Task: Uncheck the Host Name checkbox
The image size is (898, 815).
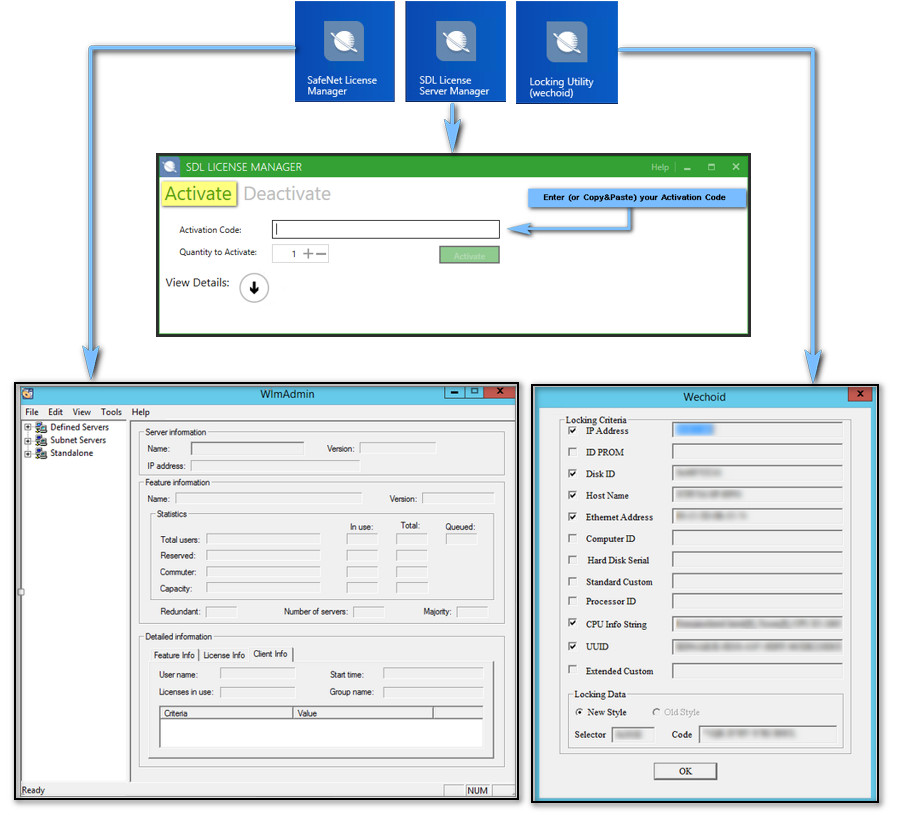Action: coord(572,495)
